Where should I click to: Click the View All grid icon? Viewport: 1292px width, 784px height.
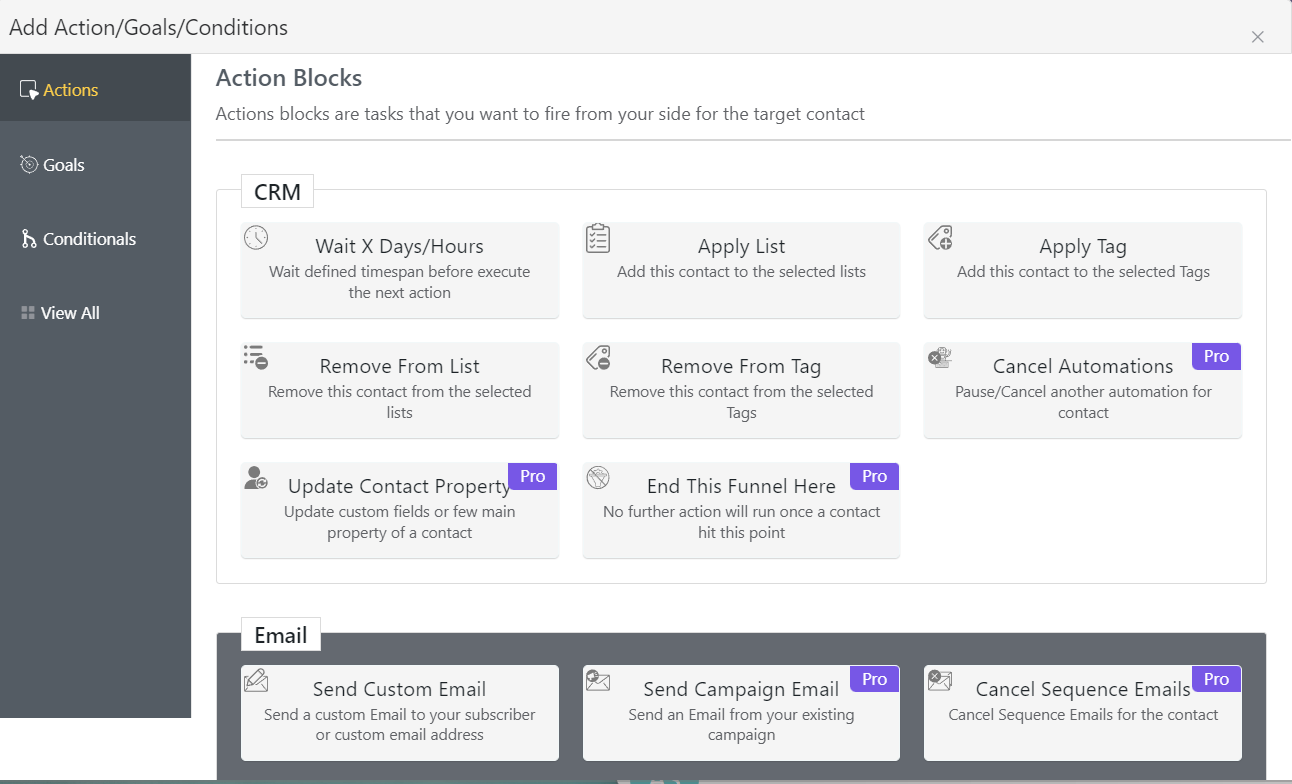(x=28, y=313)
